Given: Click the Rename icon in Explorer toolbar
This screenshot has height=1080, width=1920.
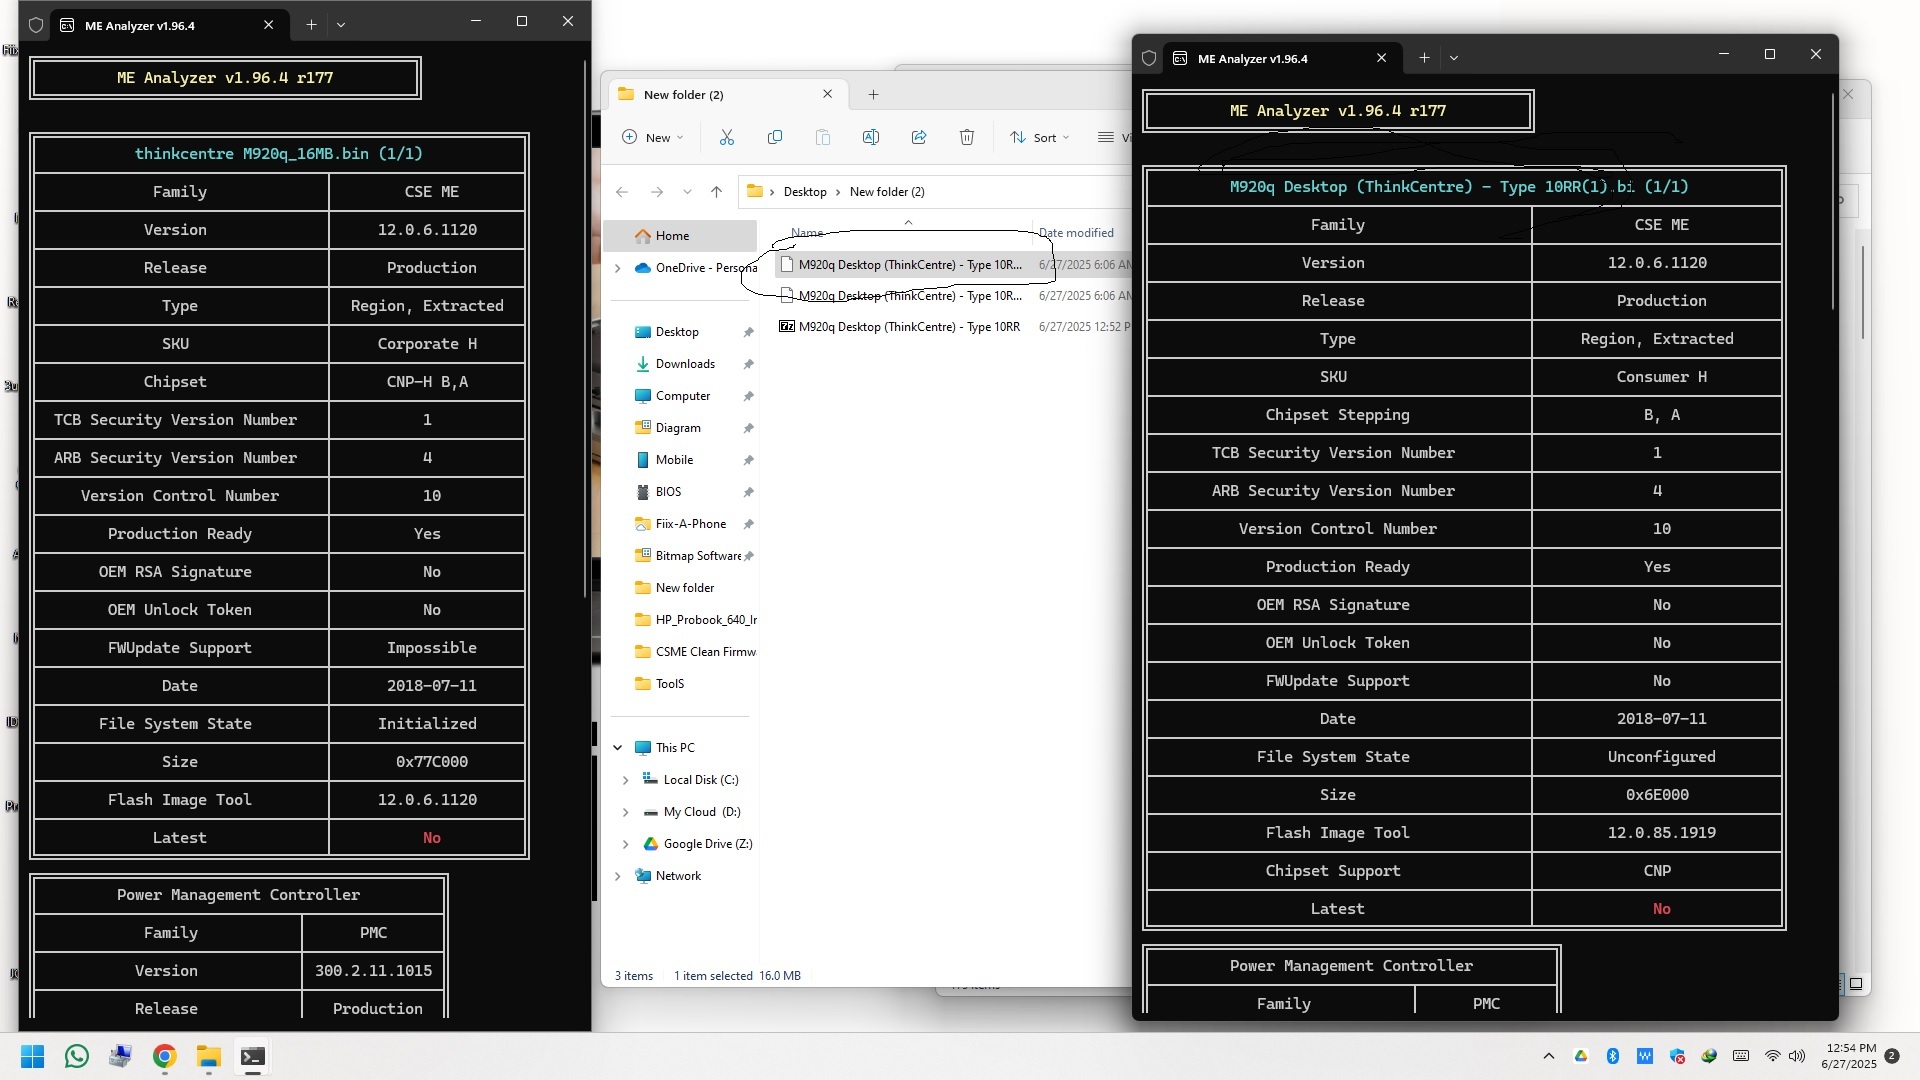Looking at the screenshot, I should tap(871, 138).
